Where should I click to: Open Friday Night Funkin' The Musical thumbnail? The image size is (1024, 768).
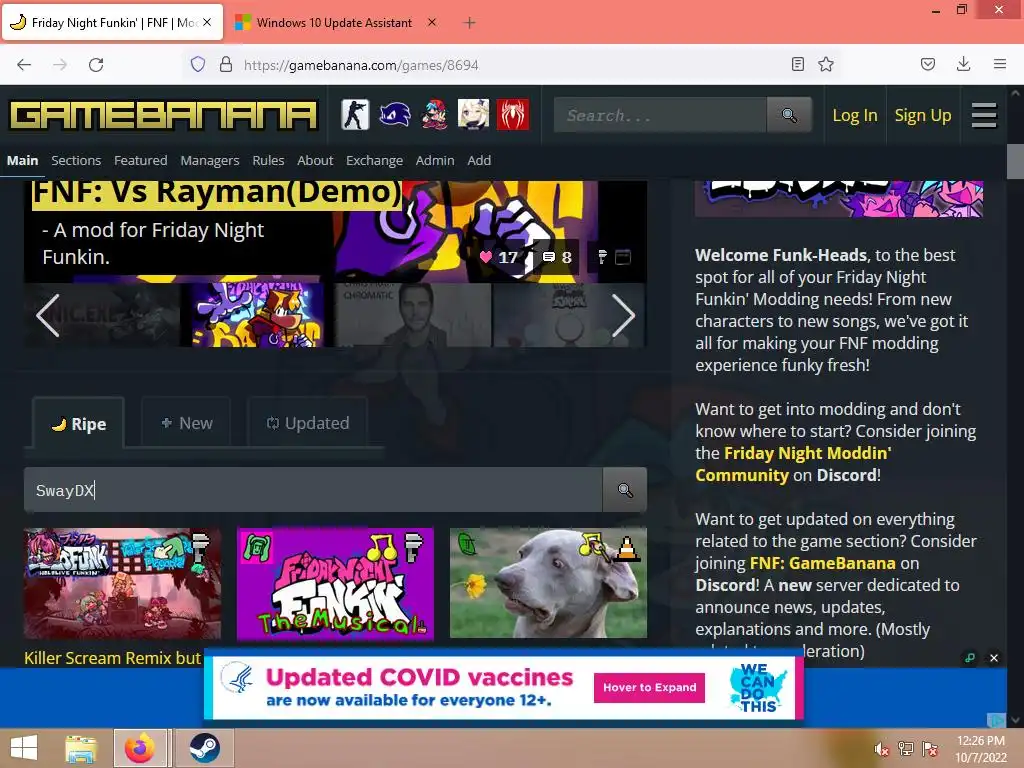coord(335,583)
